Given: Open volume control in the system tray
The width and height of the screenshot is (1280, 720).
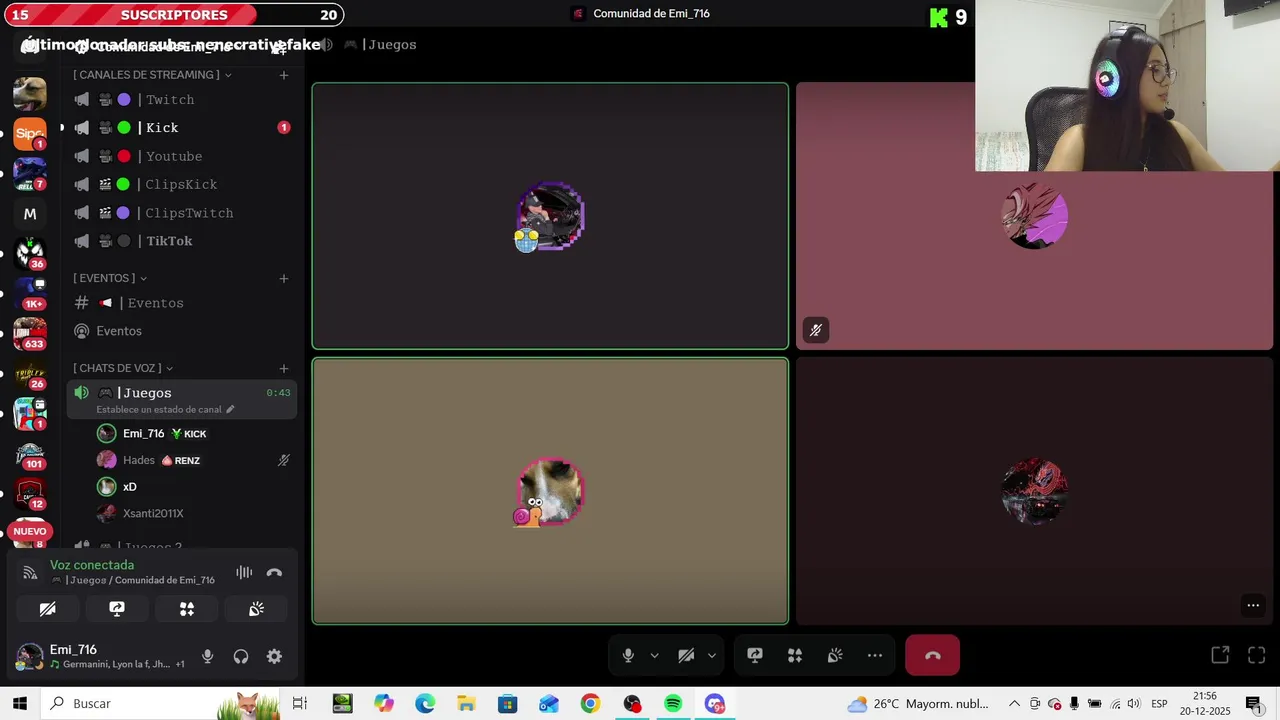Looking at the screenshot, I should (x=1133, y=704).
